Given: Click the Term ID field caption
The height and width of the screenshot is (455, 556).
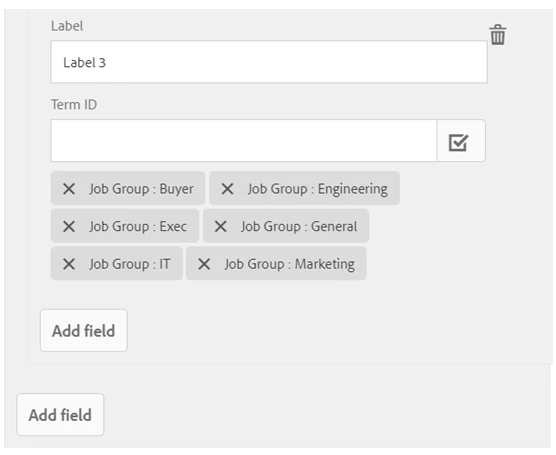Looking at the screenshot, I should coord(74,105).
